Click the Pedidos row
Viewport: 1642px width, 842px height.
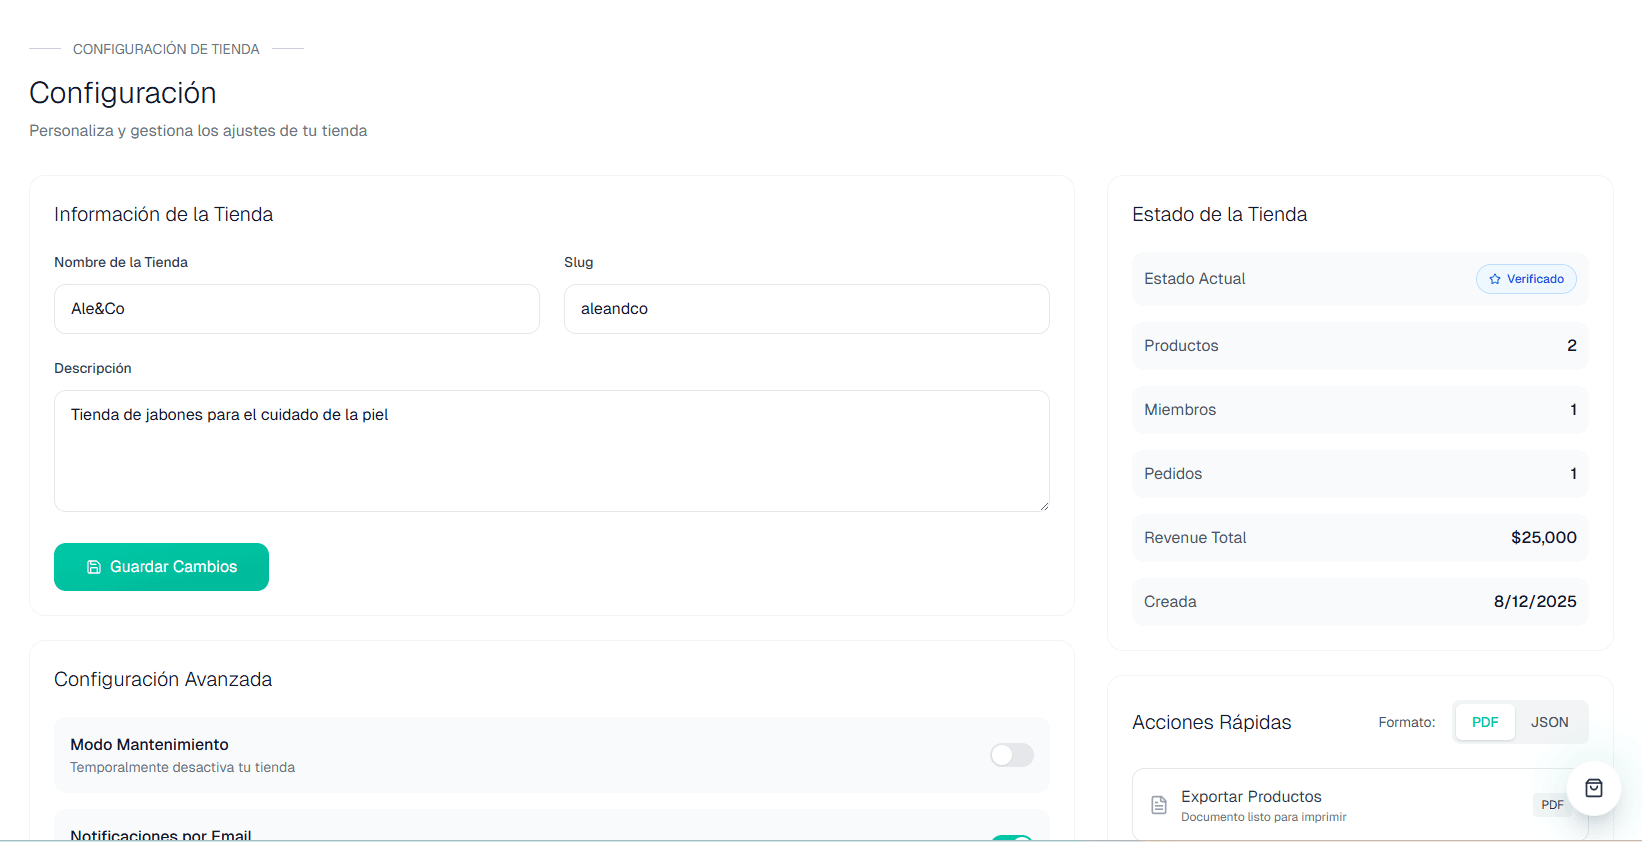[x=1360, y=474]
